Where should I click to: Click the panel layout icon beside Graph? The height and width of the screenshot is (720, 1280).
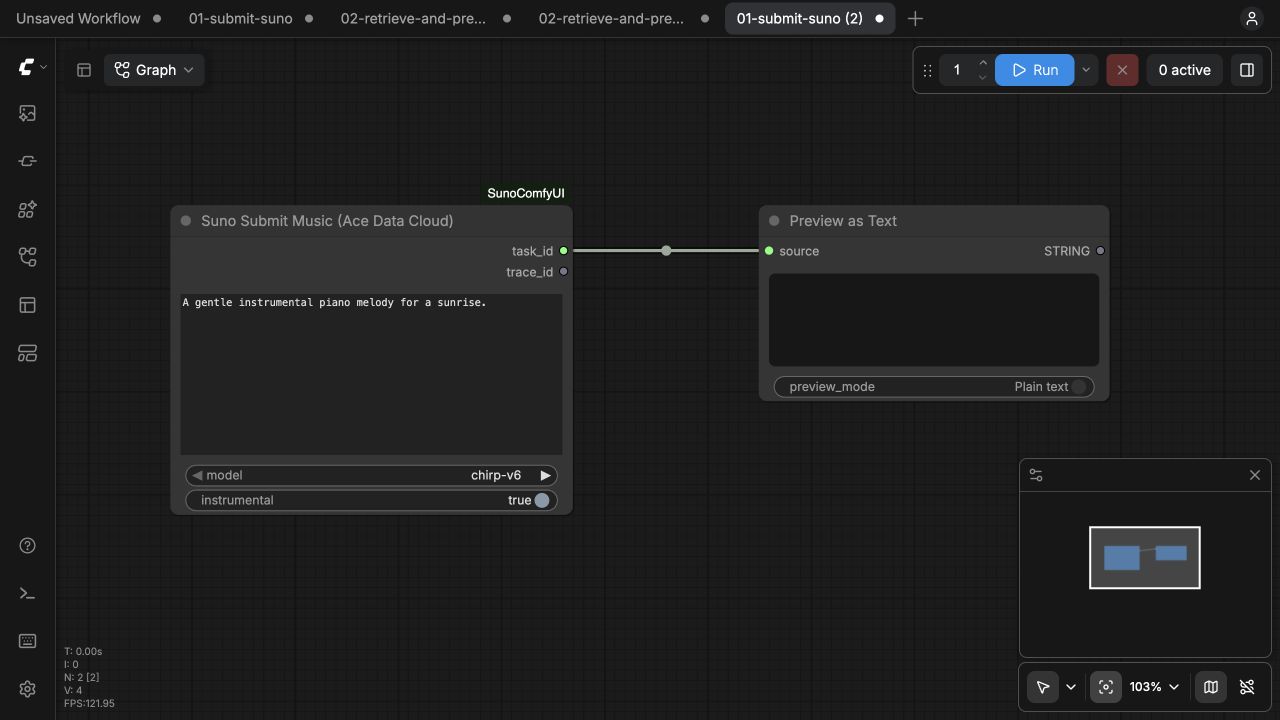pos(84,70)
